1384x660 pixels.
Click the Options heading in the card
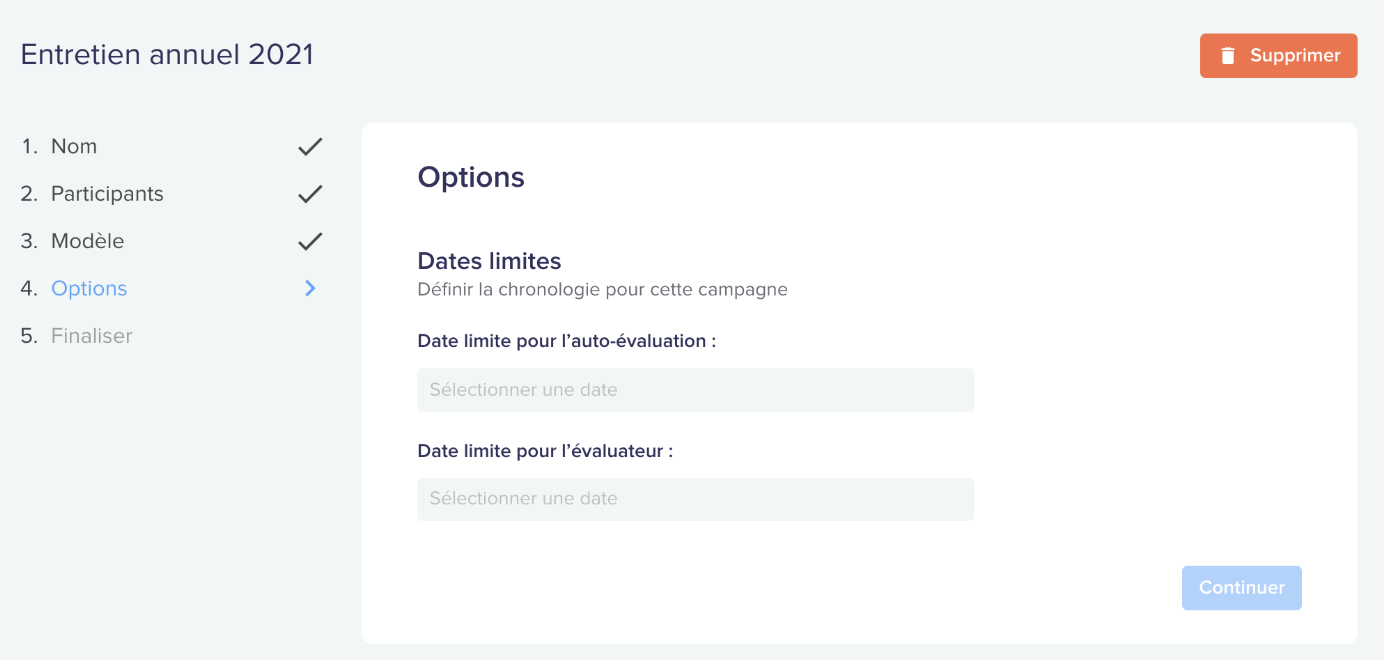[x=471, y=177]
